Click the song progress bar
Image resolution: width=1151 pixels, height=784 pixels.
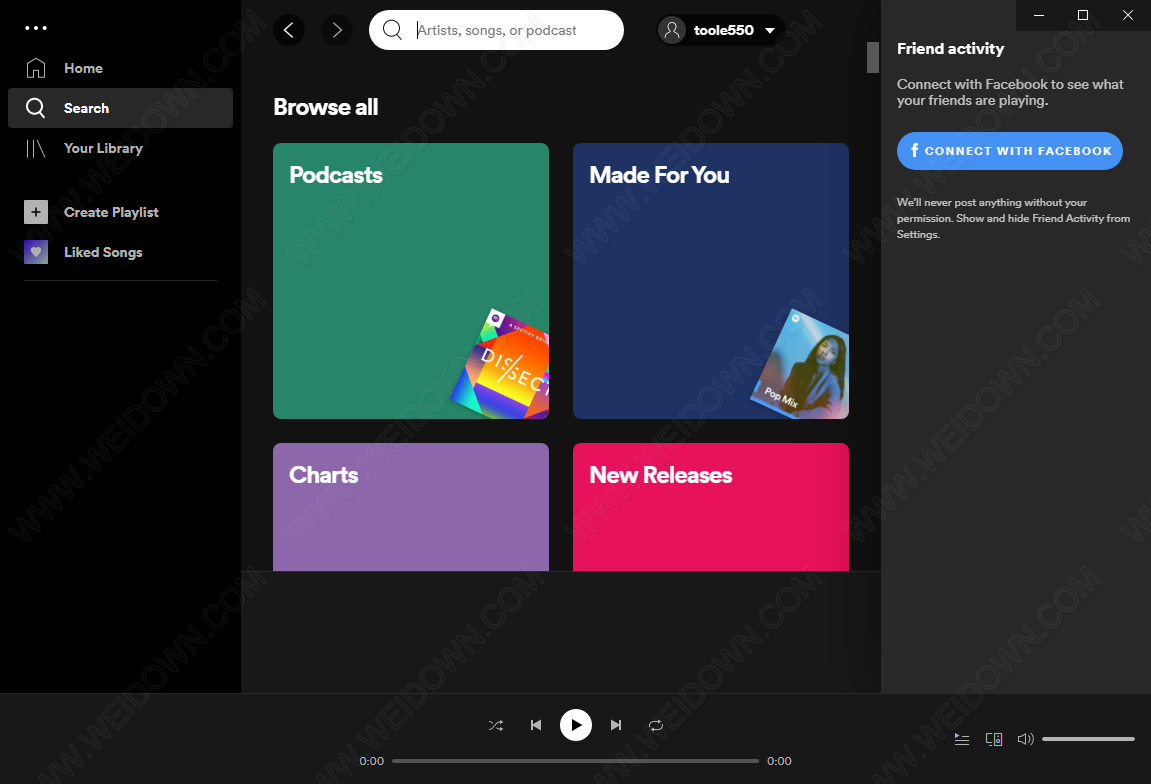coord(575,761)
